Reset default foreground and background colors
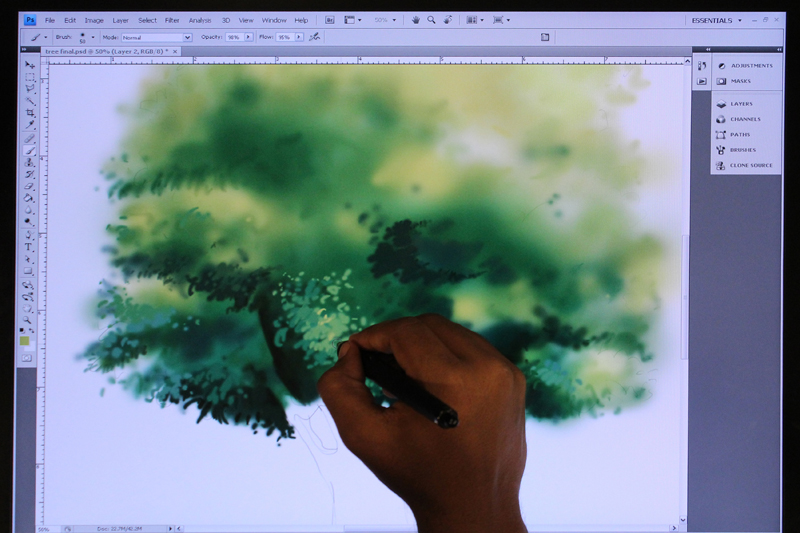Viewport: 800px width, 533px height. pyautogui.click(x=22, y=331)
